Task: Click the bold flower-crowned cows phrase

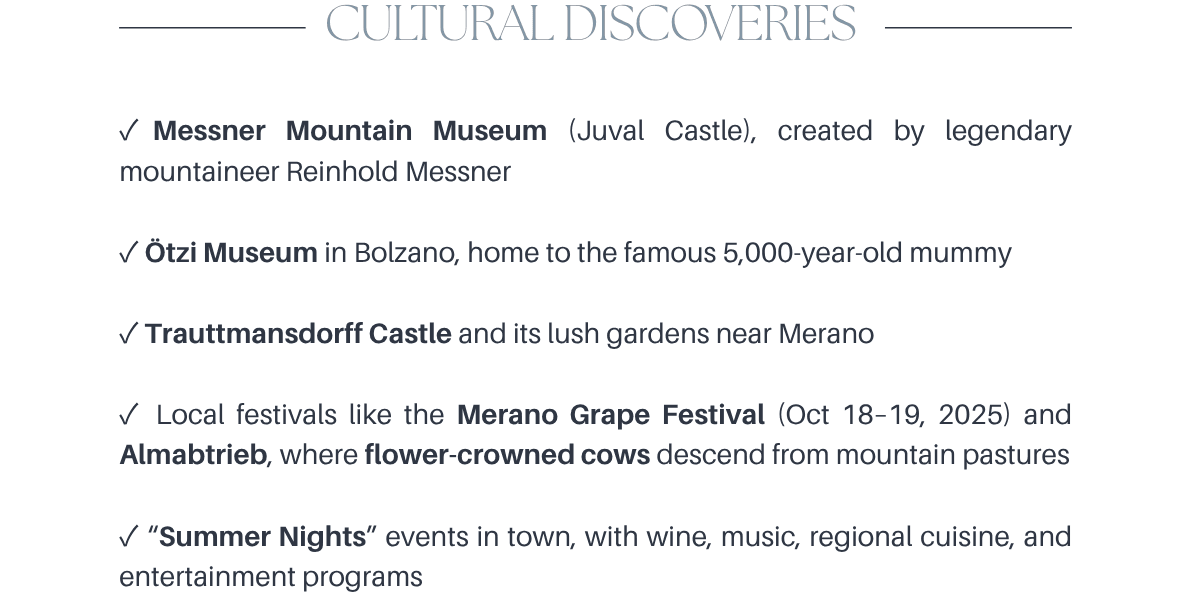Action: point(507,456)
